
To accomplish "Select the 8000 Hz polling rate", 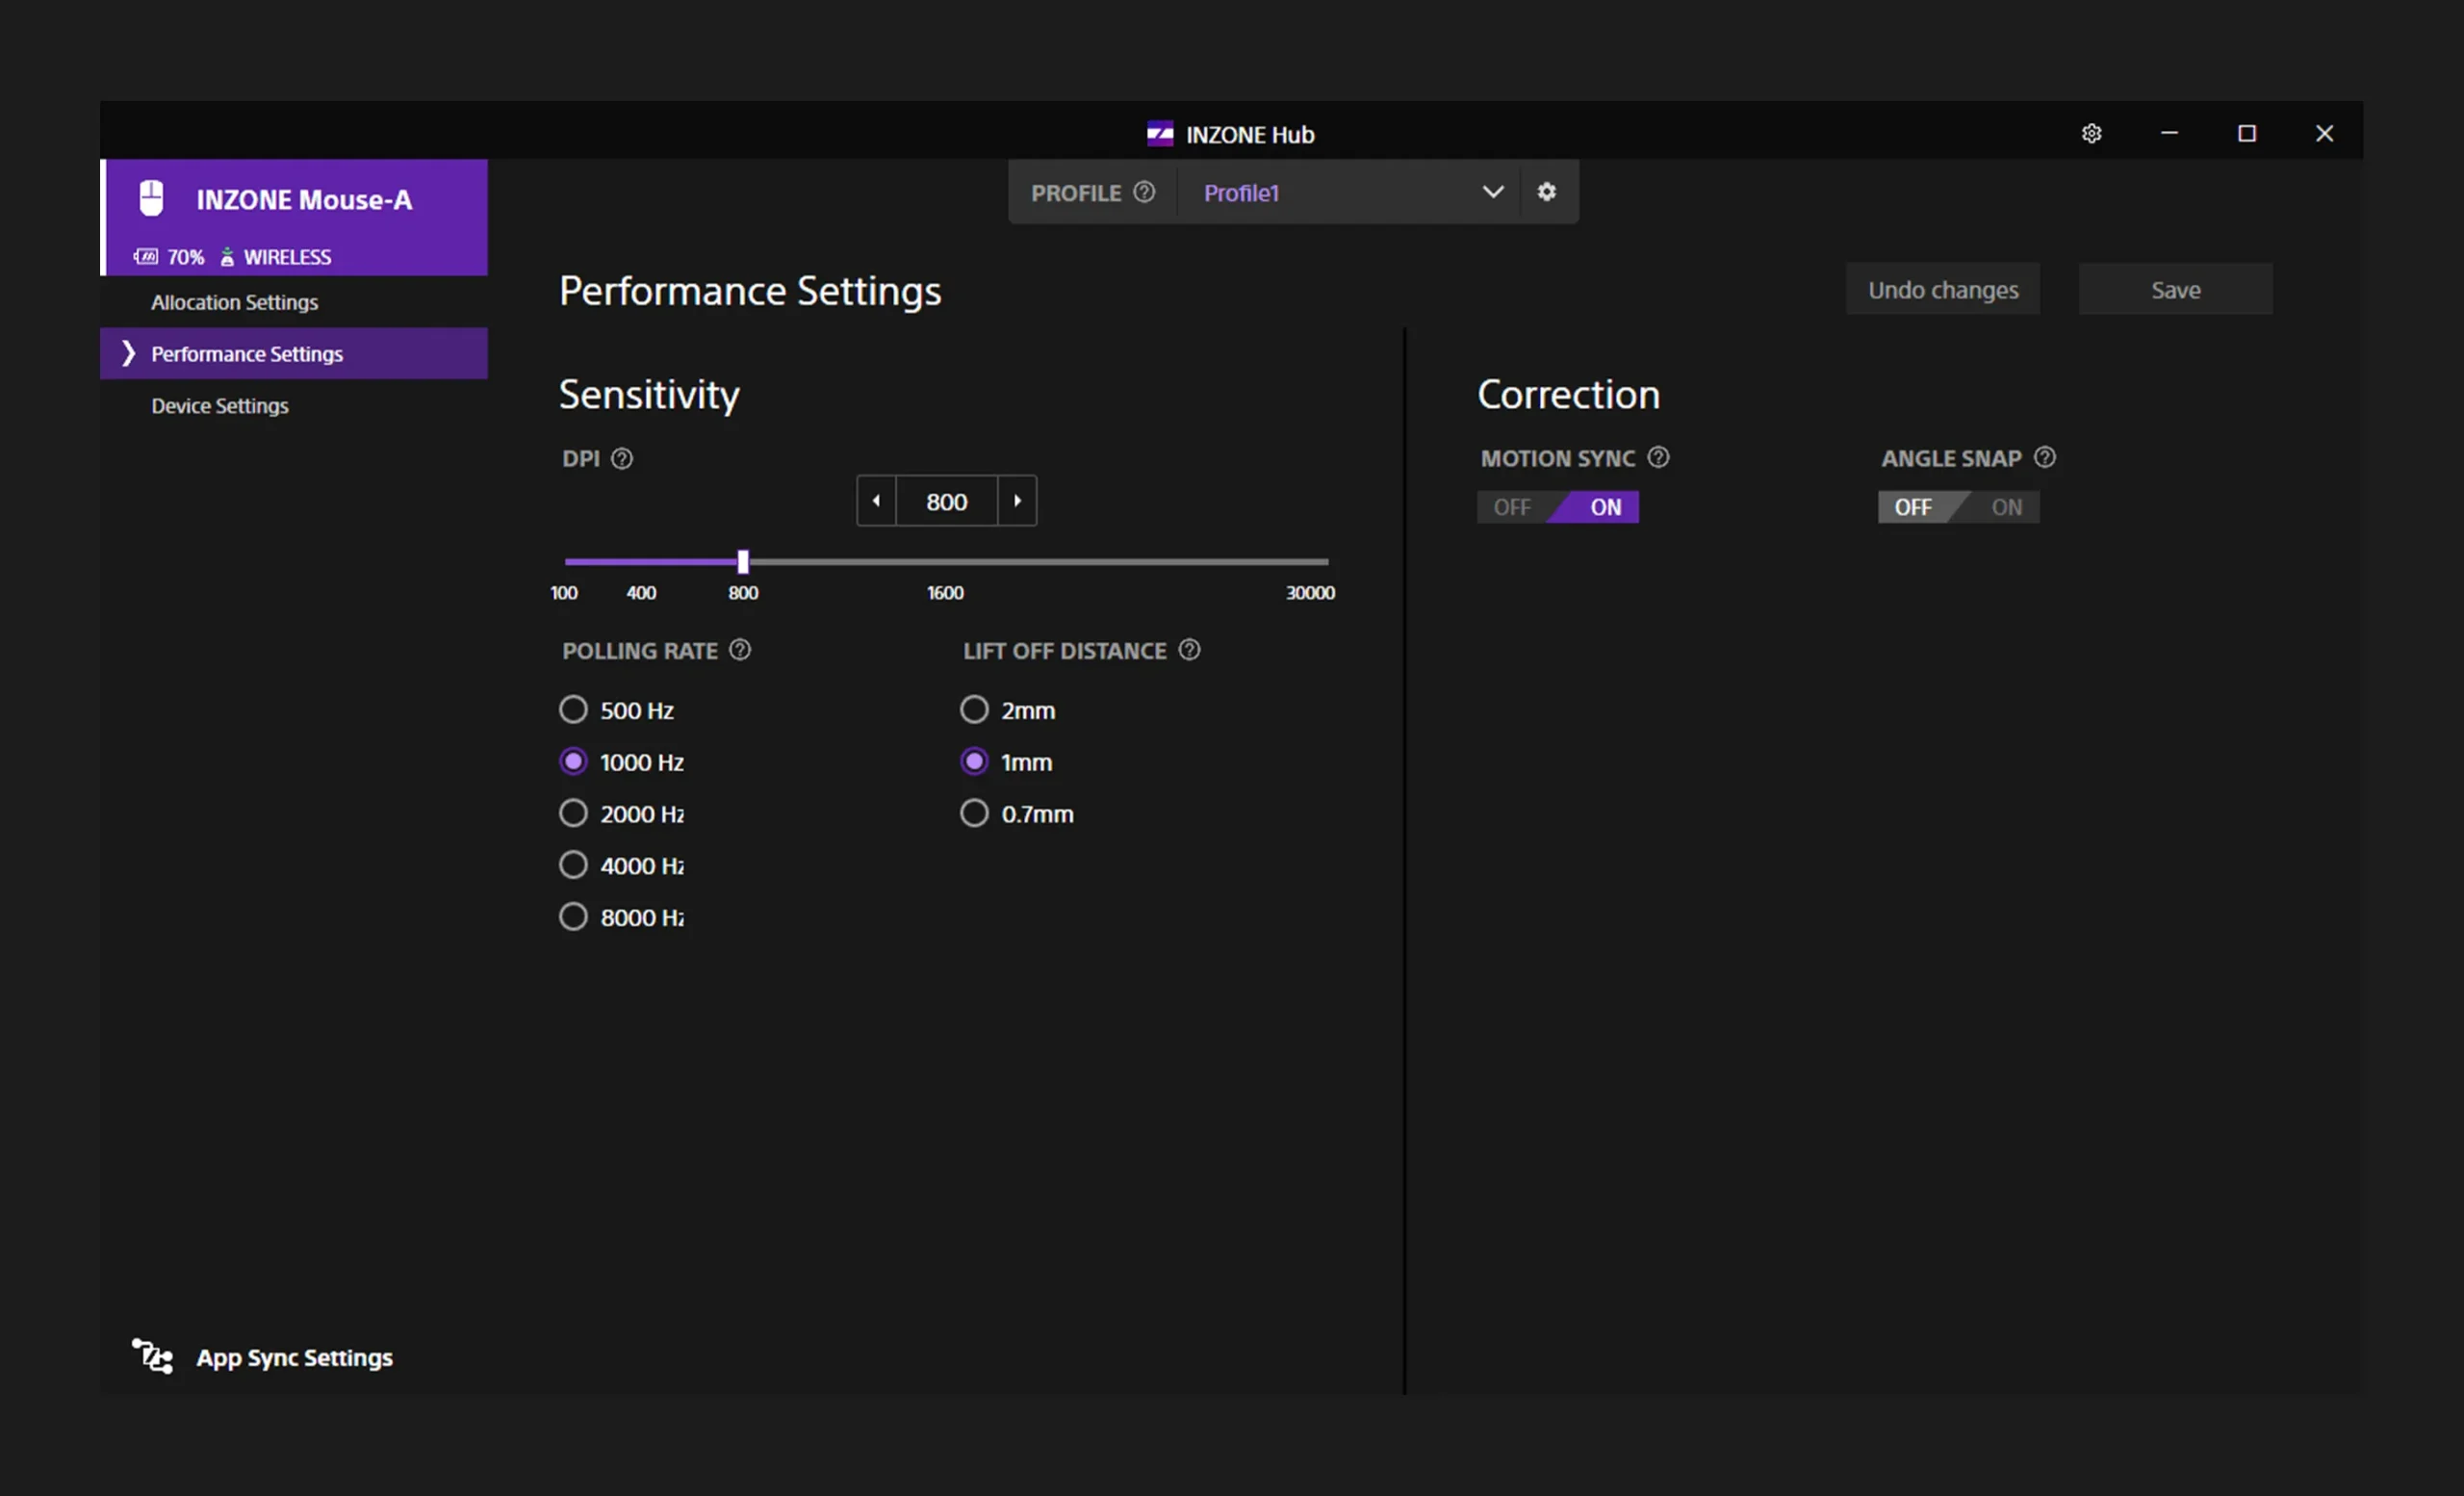I will (x=573, y=917).
